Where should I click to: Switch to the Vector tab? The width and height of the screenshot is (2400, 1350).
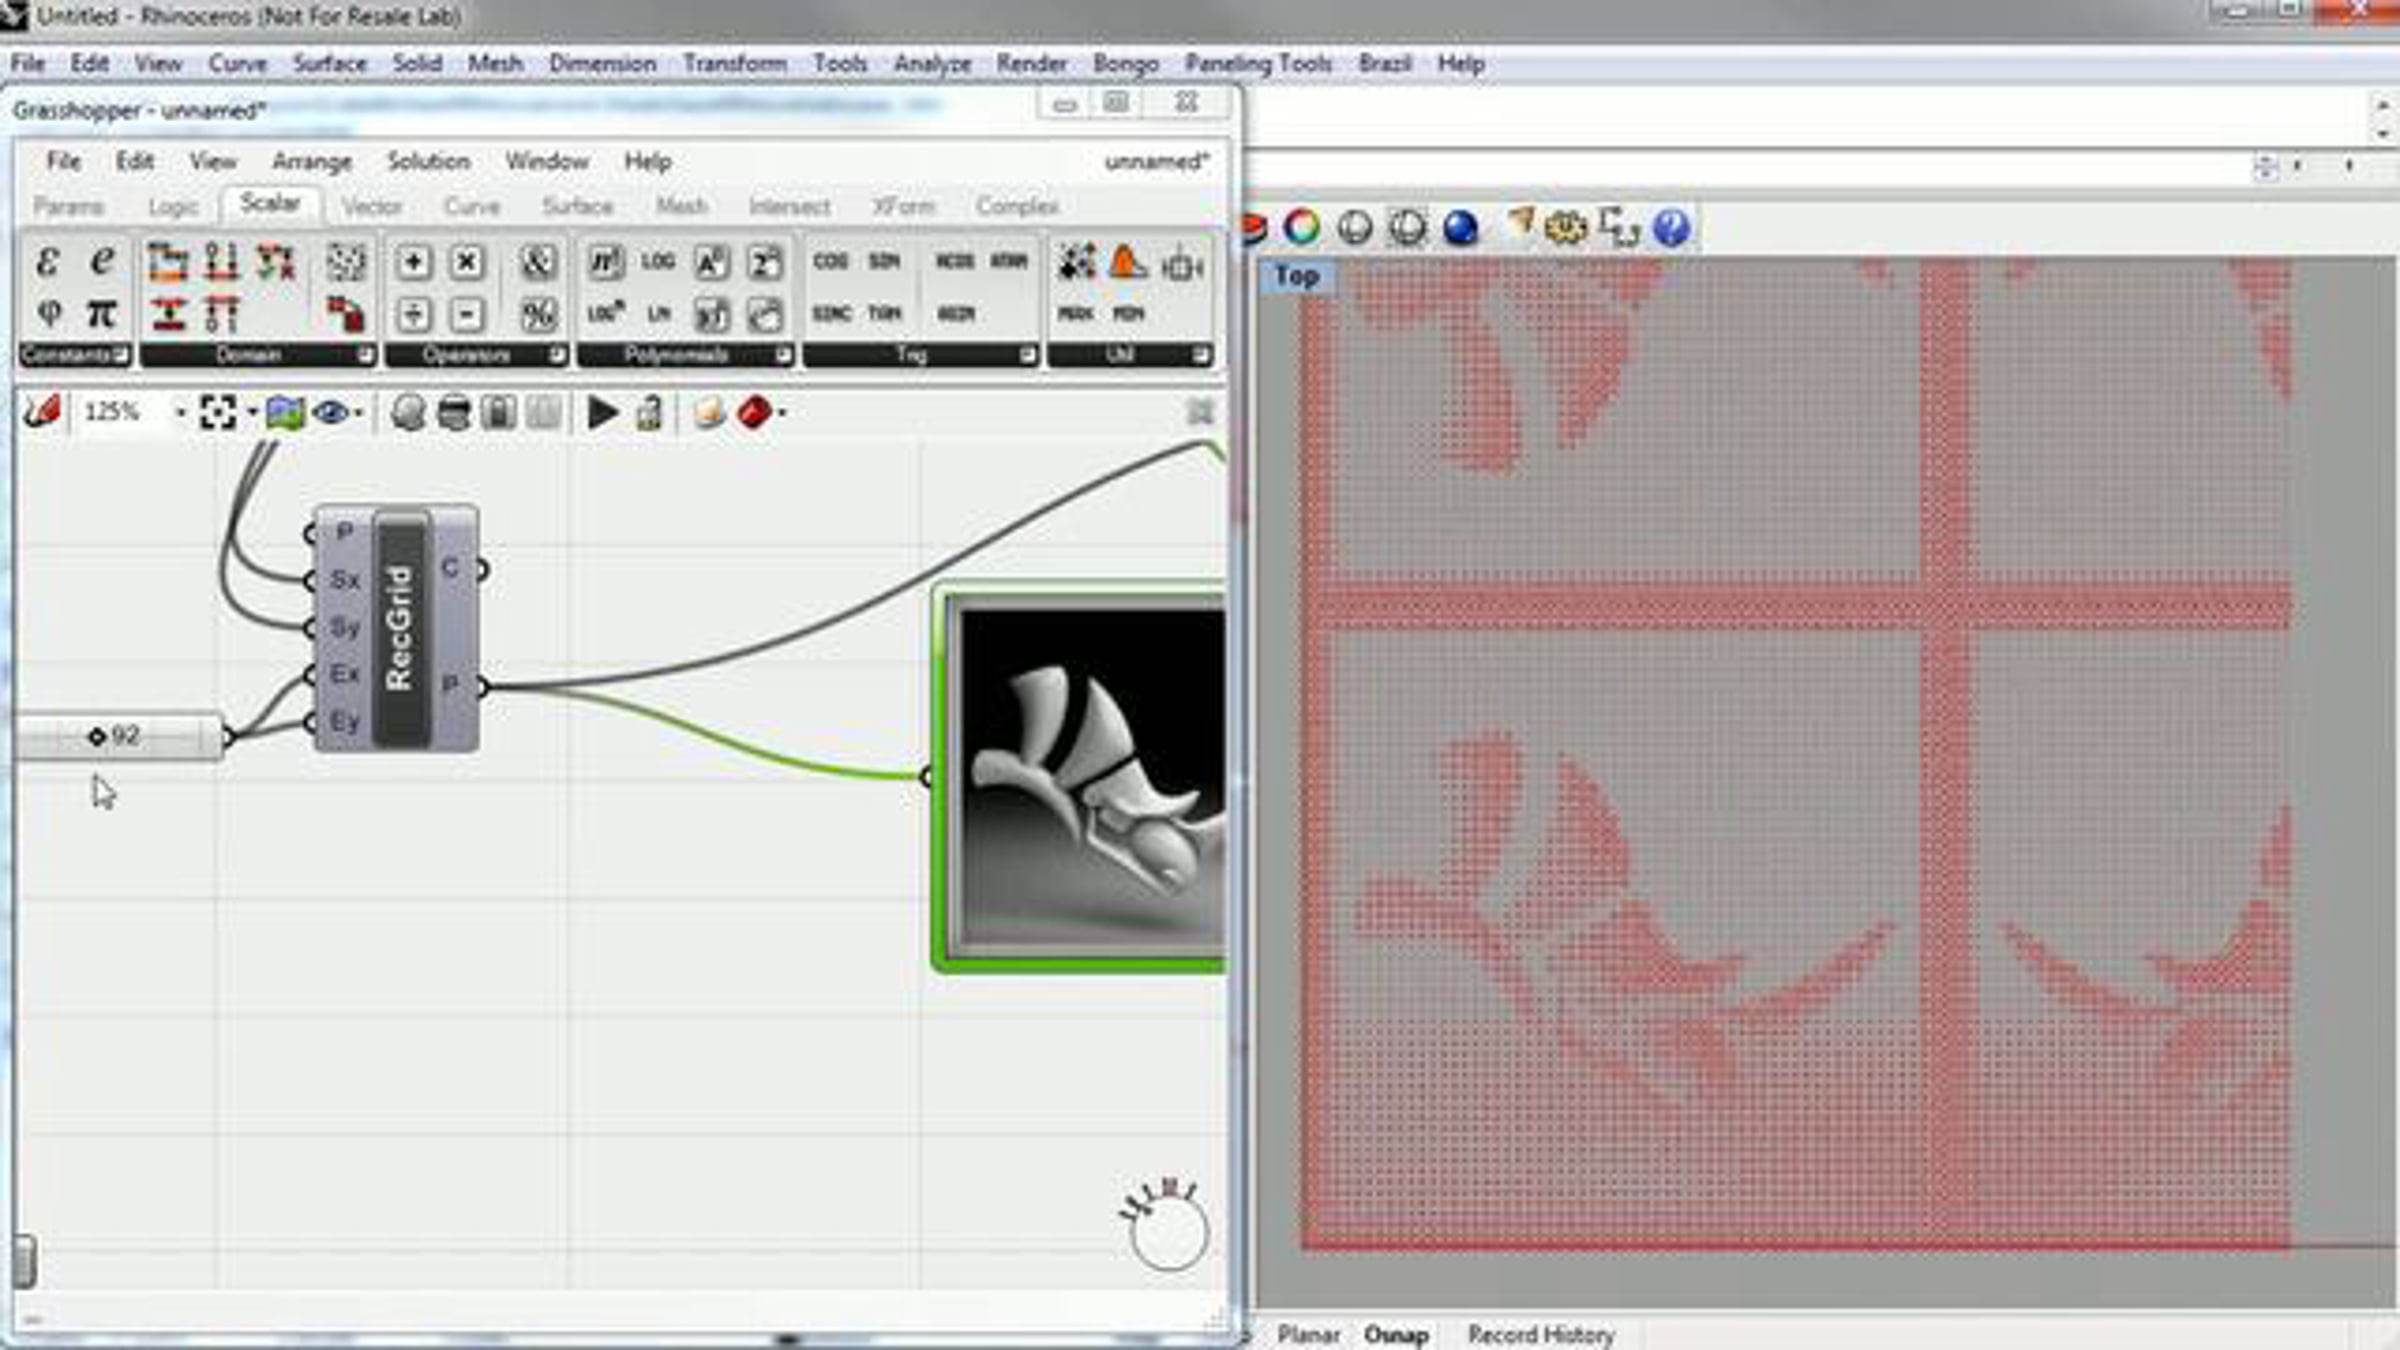(x=371, y=206)
